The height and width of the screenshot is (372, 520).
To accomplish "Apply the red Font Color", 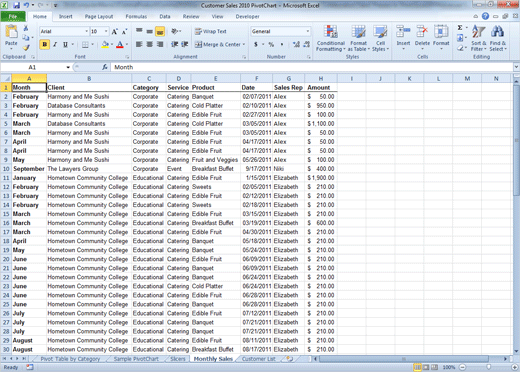I will (x=120, y=44).
